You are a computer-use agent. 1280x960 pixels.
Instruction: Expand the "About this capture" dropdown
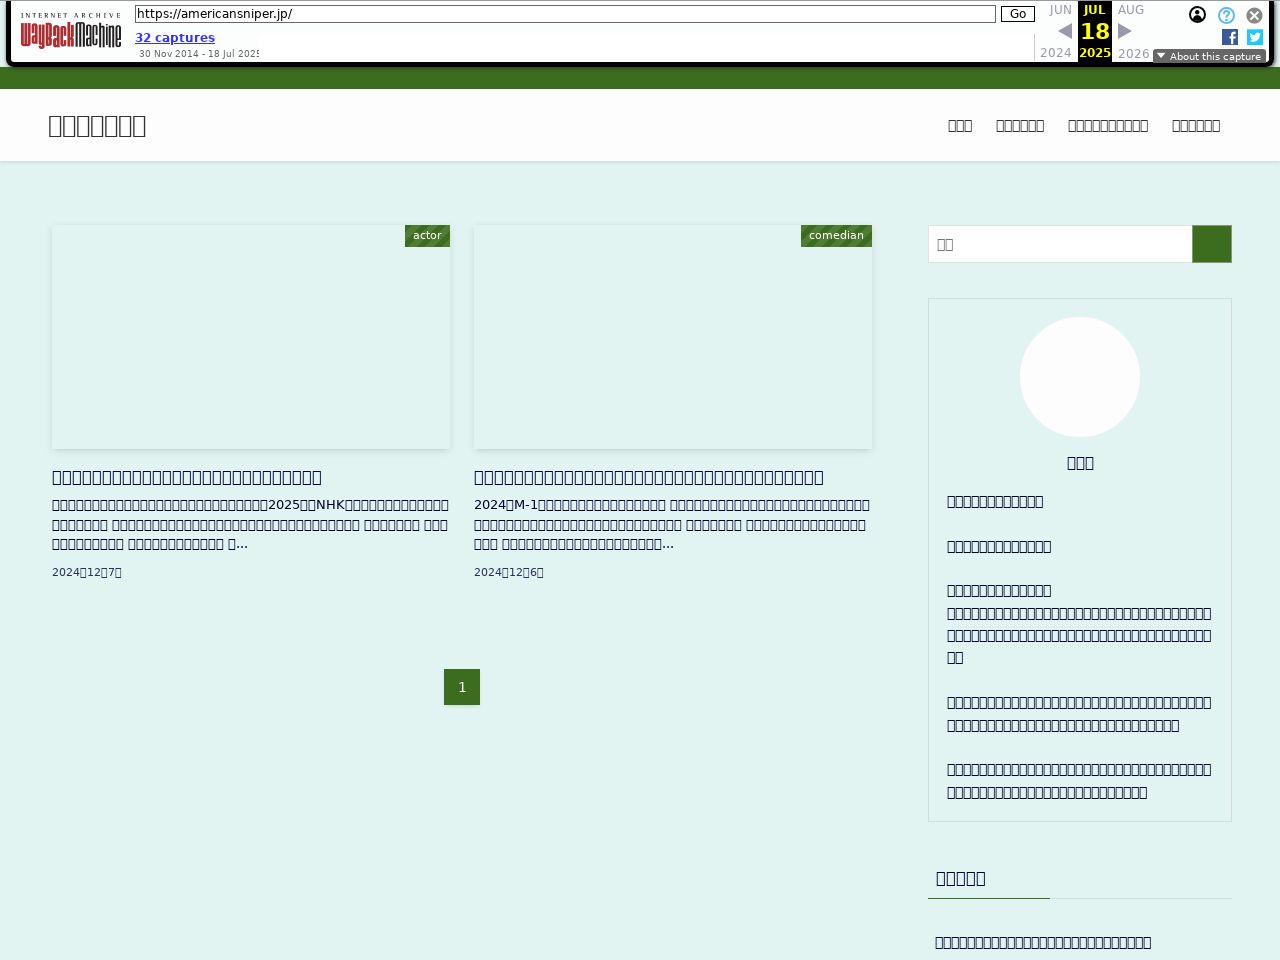click(x=1209, y=56)
